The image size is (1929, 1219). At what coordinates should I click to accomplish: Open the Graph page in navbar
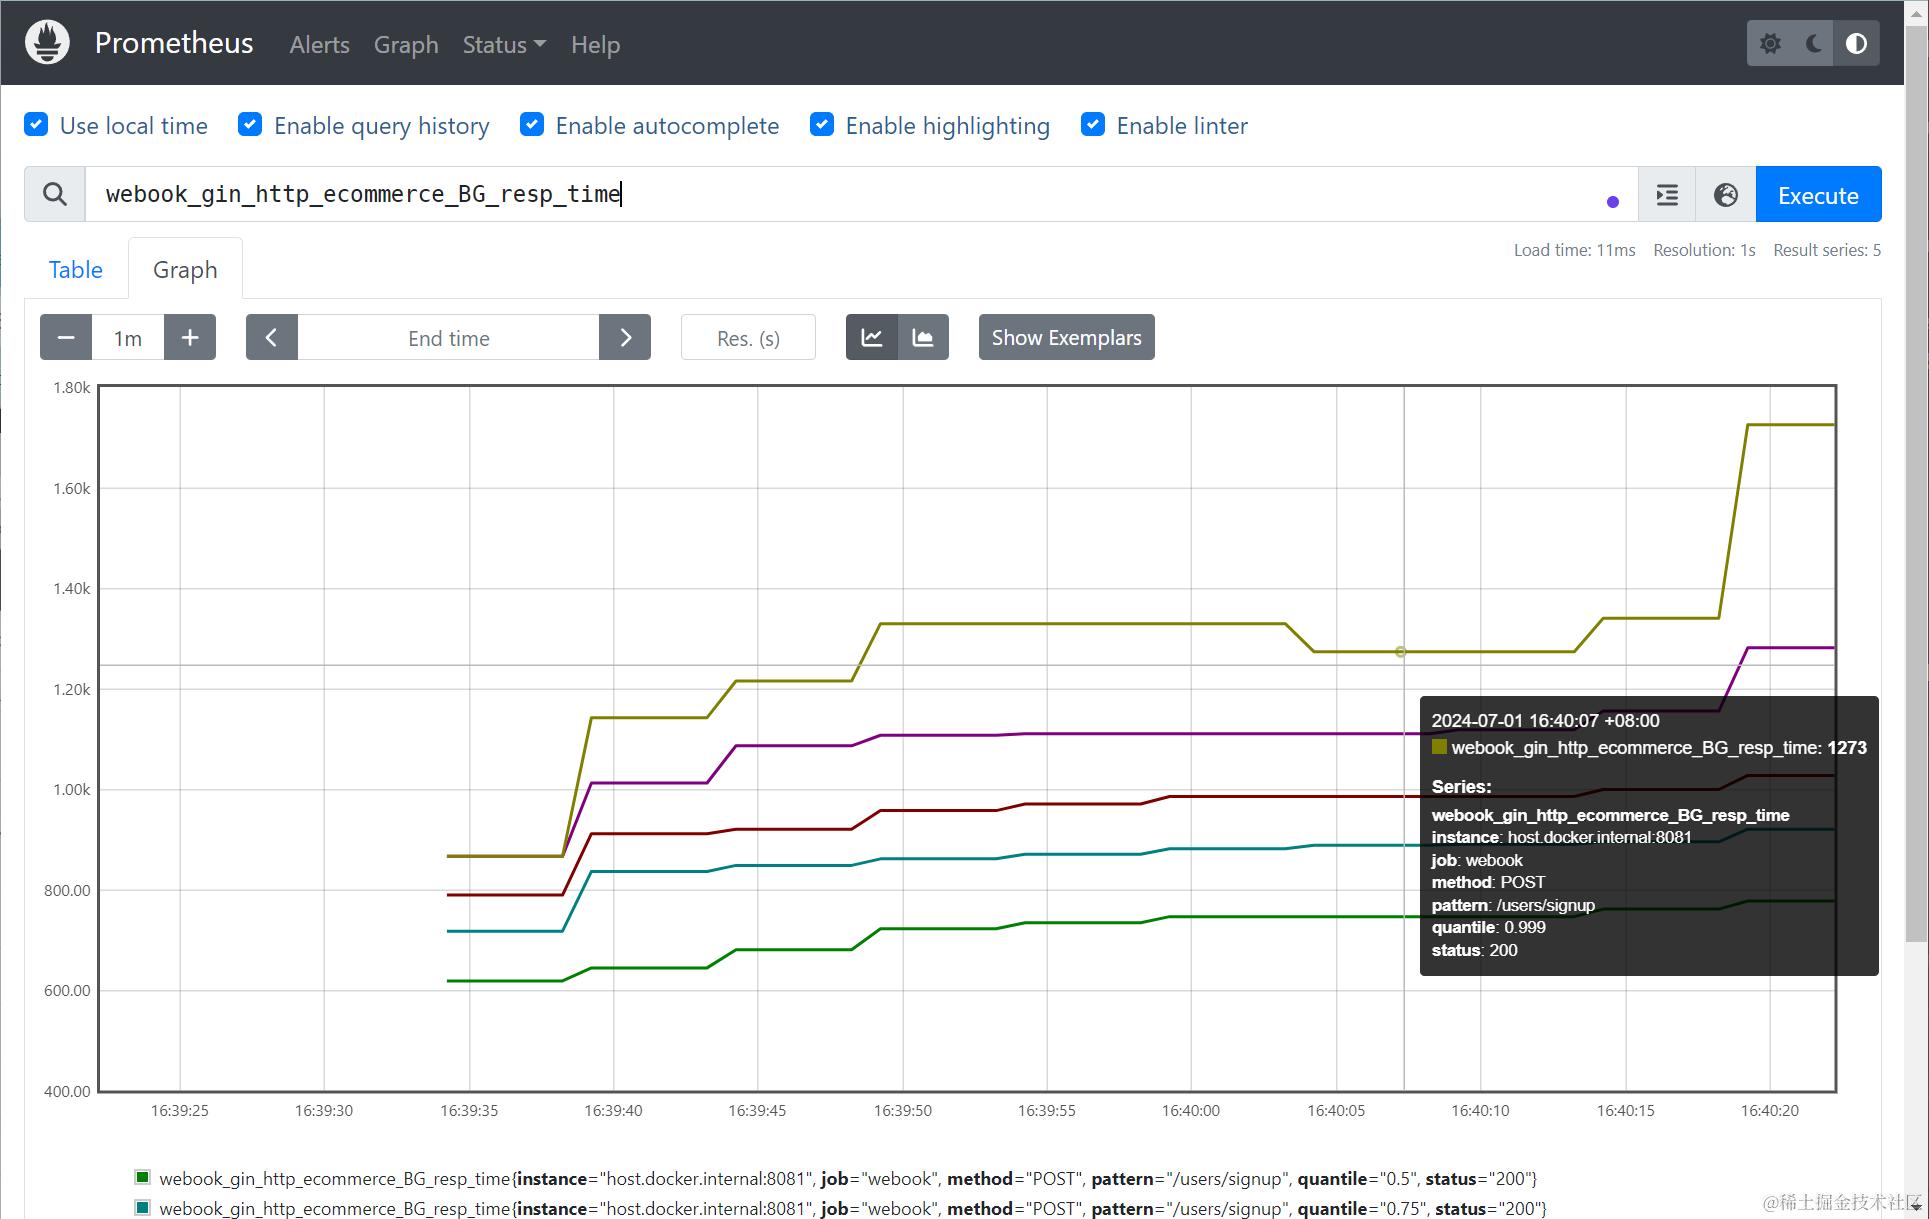pos(406,45)
